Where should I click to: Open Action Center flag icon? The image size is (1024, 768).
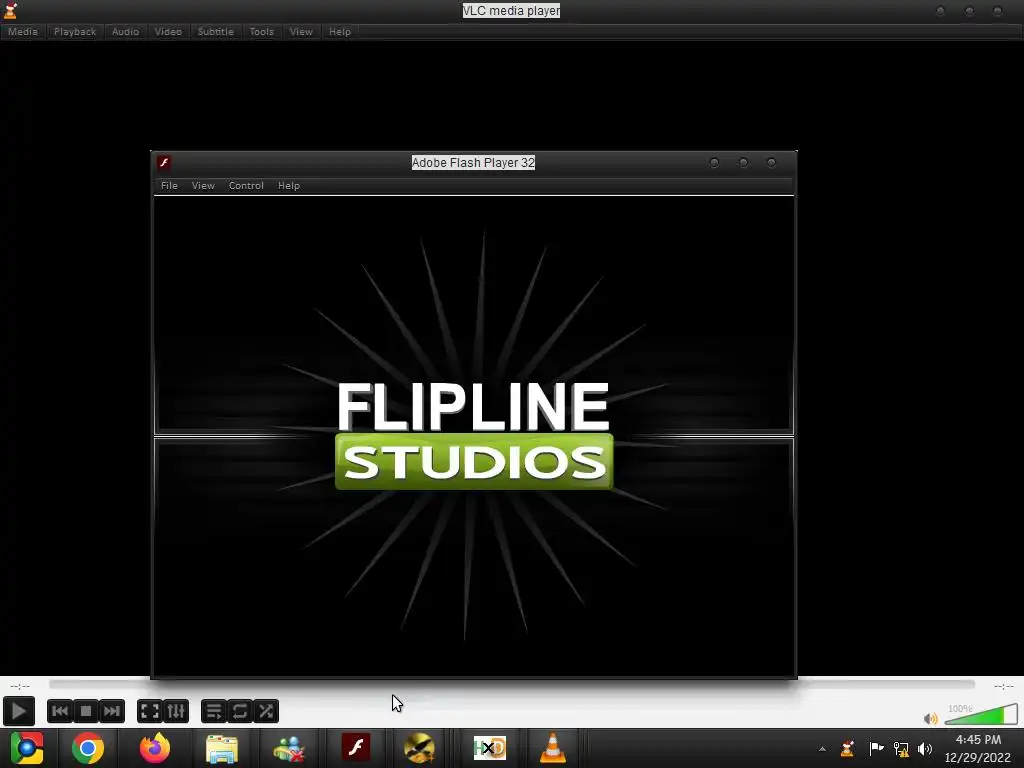tap(876, 748)
